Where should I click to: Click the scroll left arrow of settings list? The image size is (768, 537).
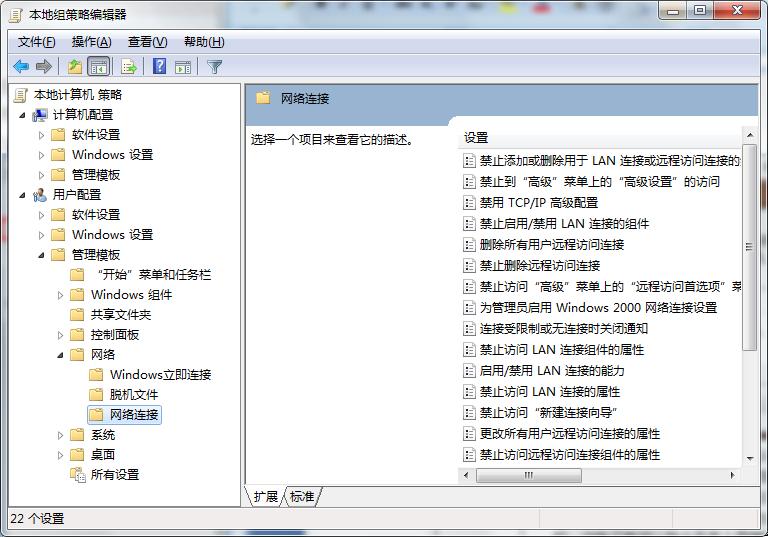pyautogui.click(x=466, y=475)
